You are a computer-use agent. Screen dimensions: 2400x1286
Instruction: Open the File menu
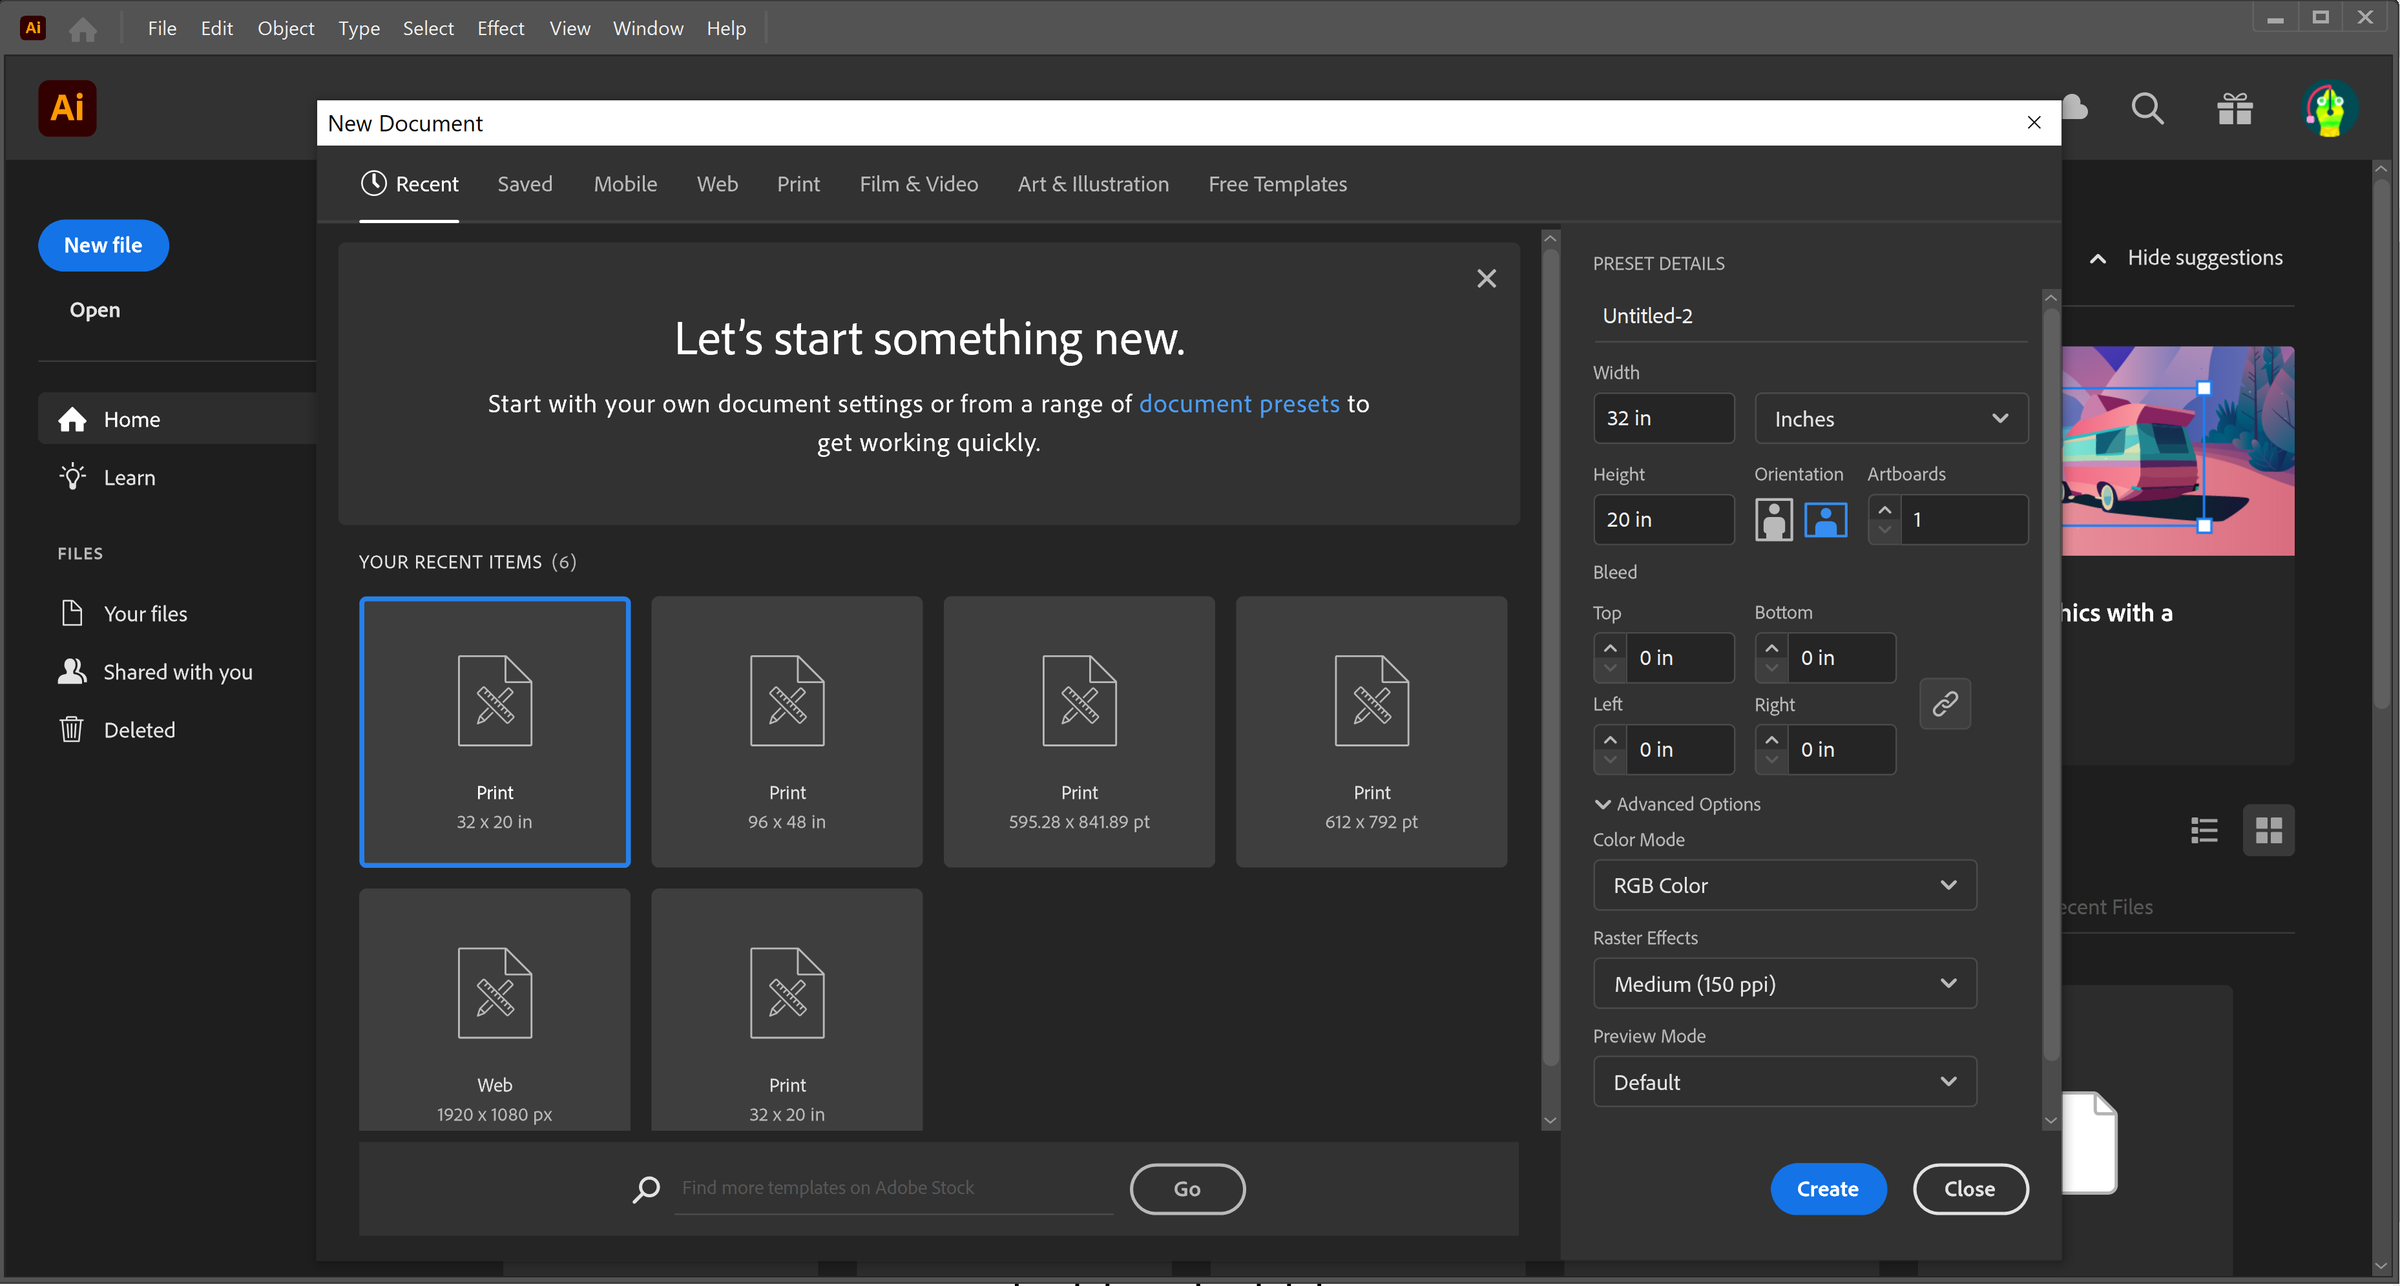click(162, 28)
